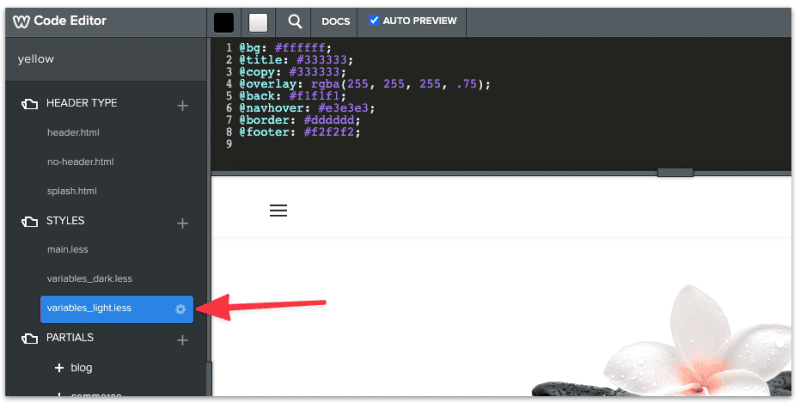Image resolution: width=800 pixels, height=404 pixels.
Task: Open the hamburger menu in preview
Action: (278, 210)
